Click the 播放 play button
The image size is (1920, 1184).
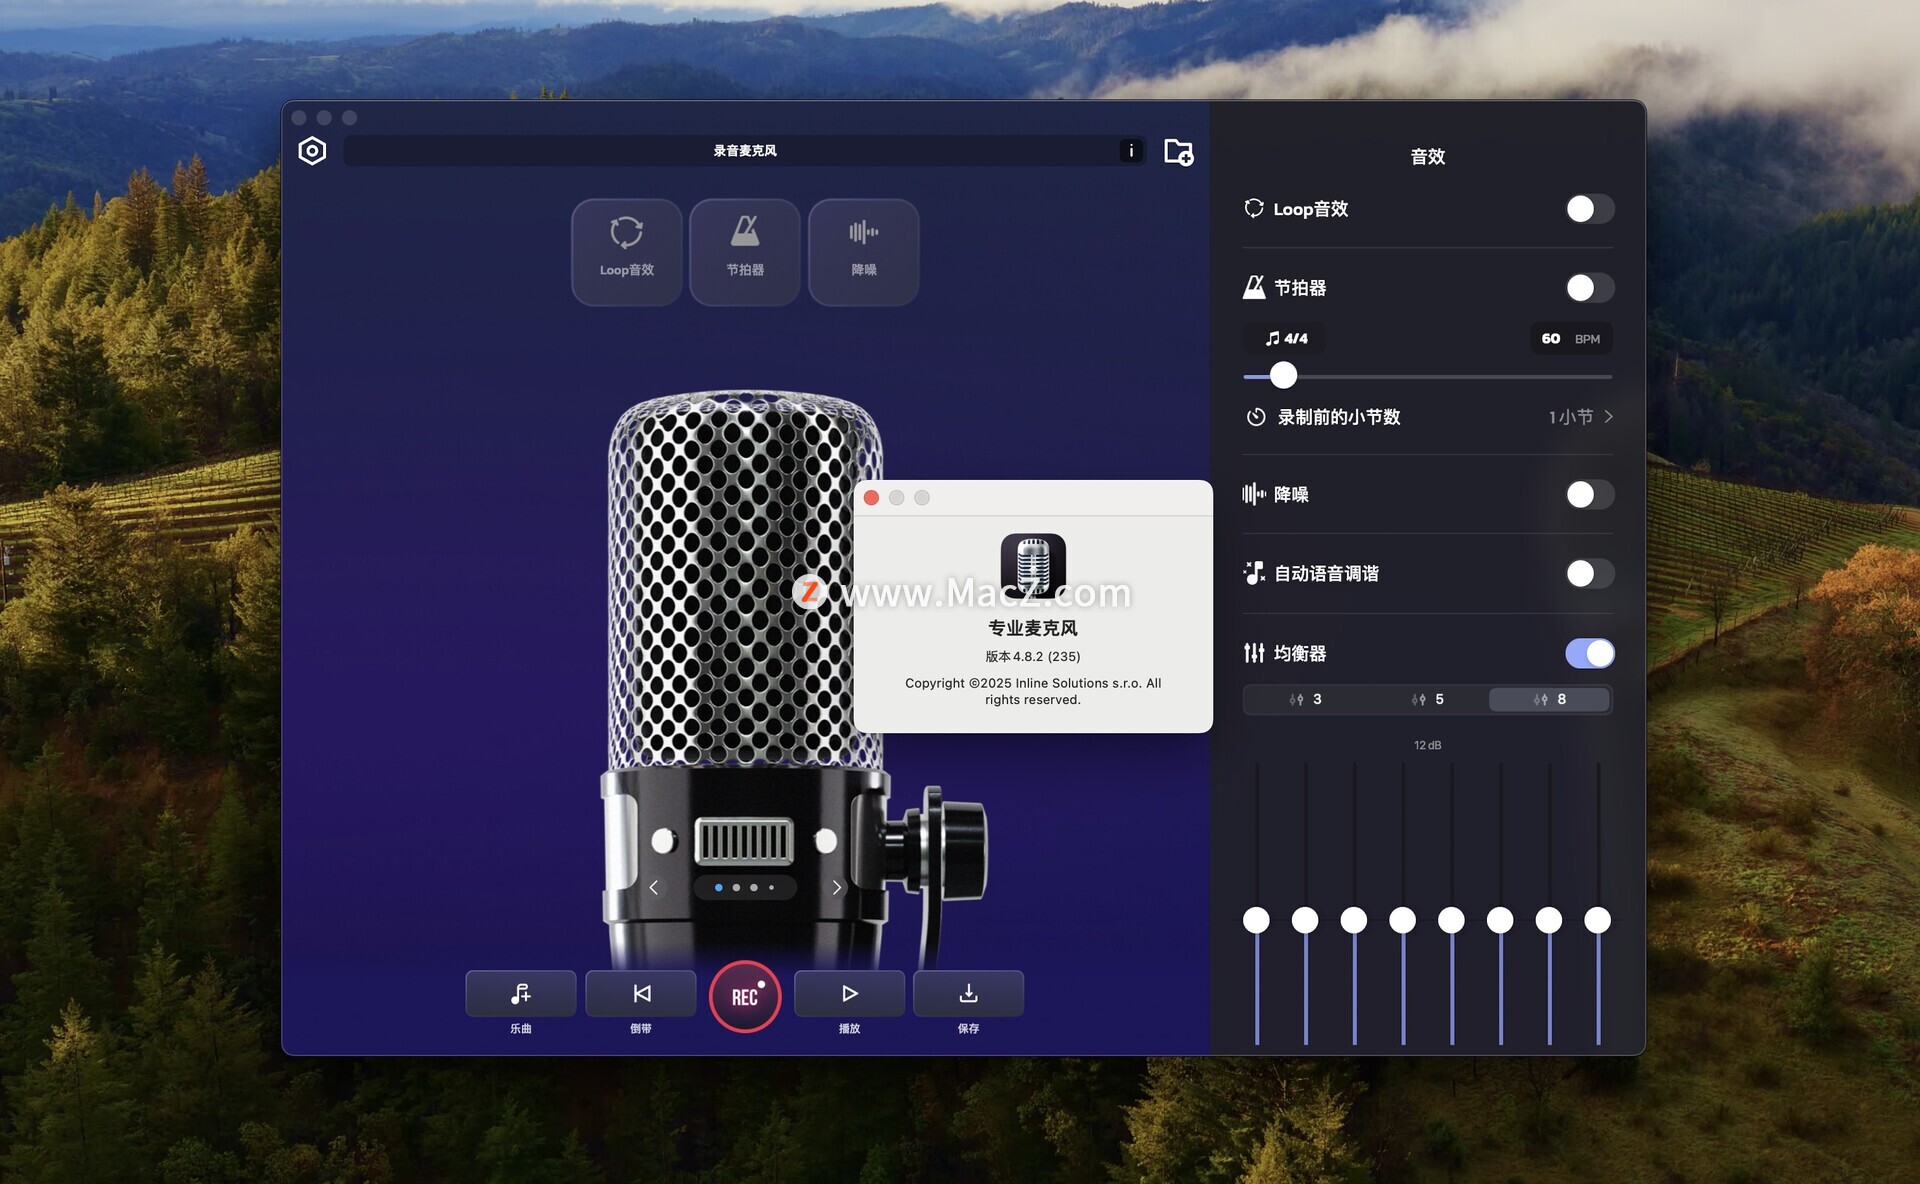coord(850,994)
